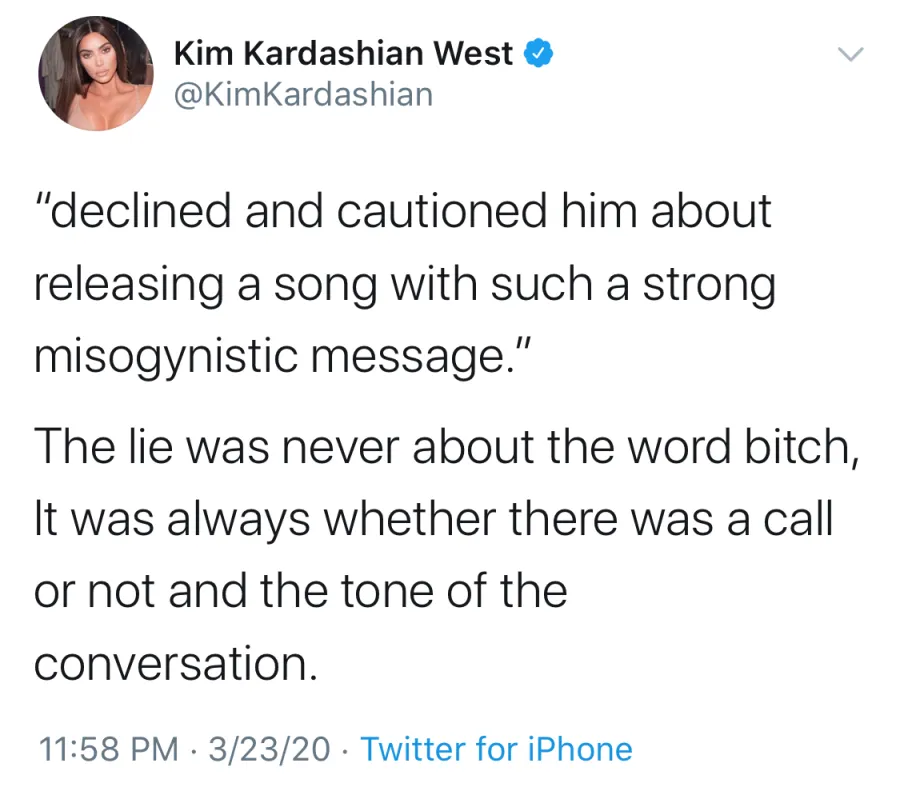The height and width of the screenshot is (791, 900).
Task: Click the verification checkmark next to the name
Action: pos(539,54)
